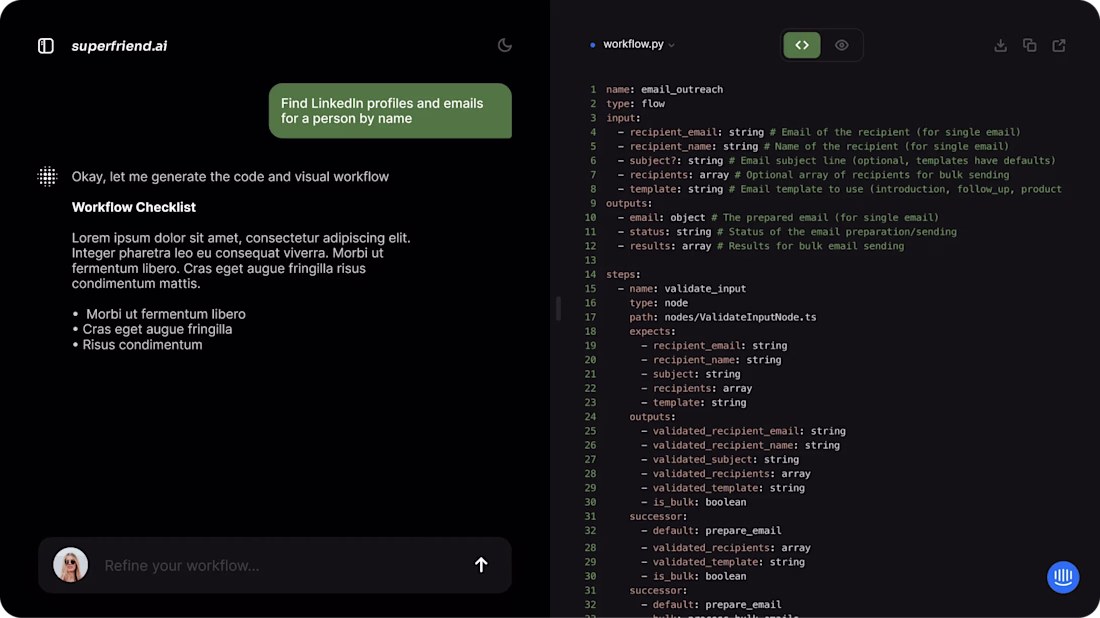This screenshot has height=618, width=1100.
Task: Click the Lorem ipsum paragraph
Action: tap(241, 260)
